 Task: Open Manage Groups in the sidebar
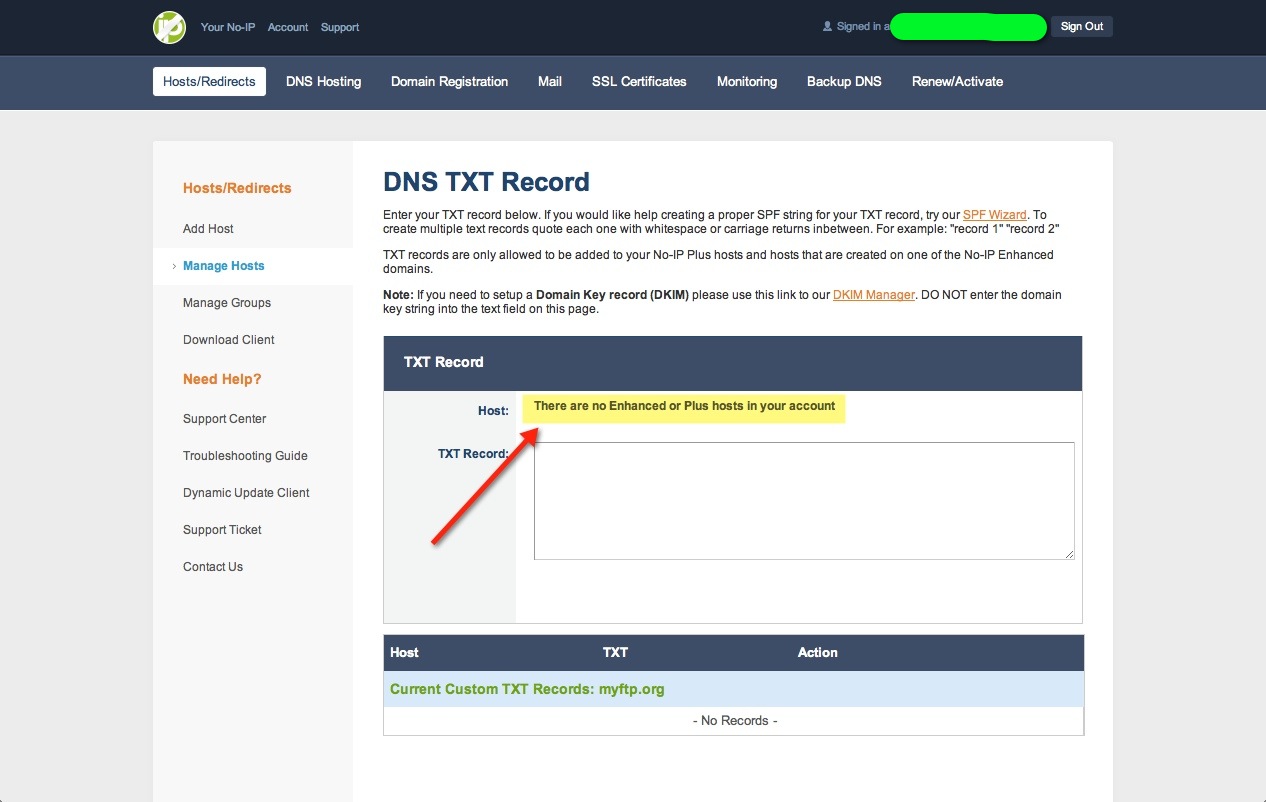click(x=227, y=303)
